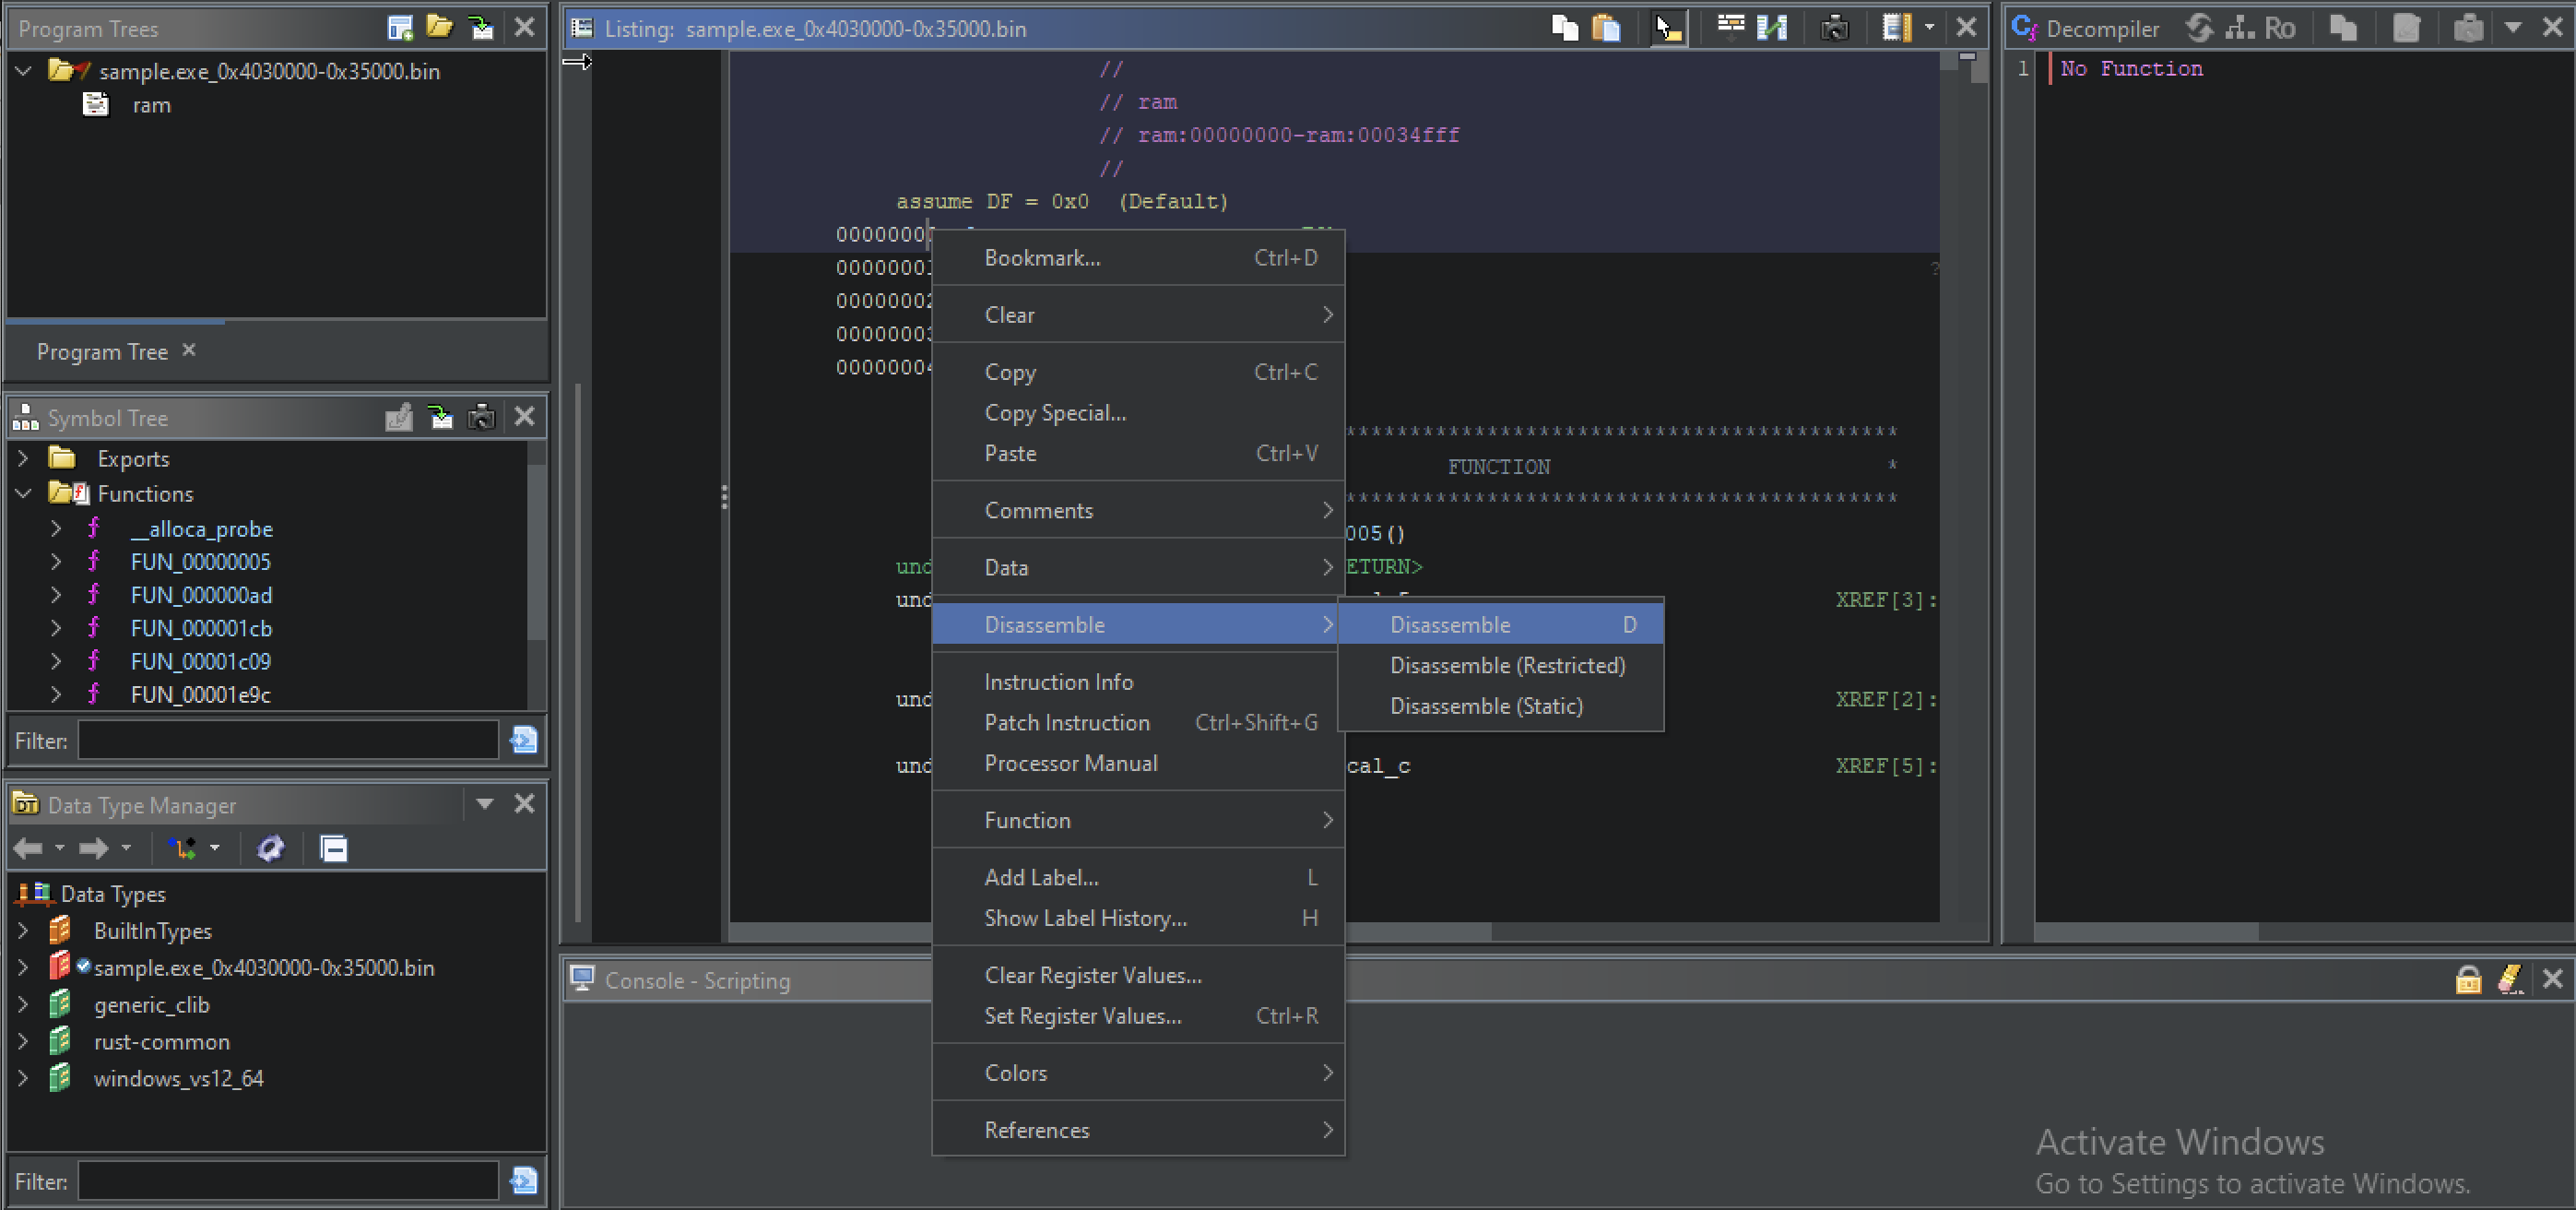Collapse the Functions folder in Symbol Tree

23,493
